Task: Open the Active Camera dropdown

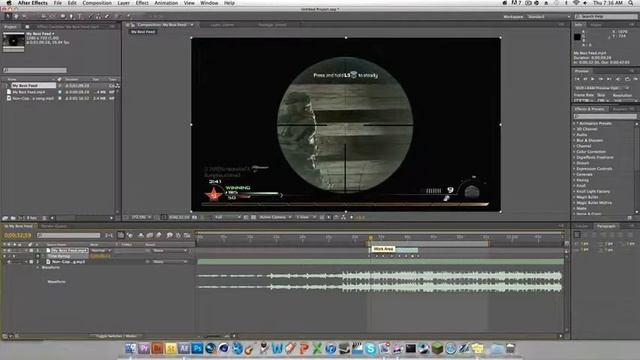Action: pos(275,218)
